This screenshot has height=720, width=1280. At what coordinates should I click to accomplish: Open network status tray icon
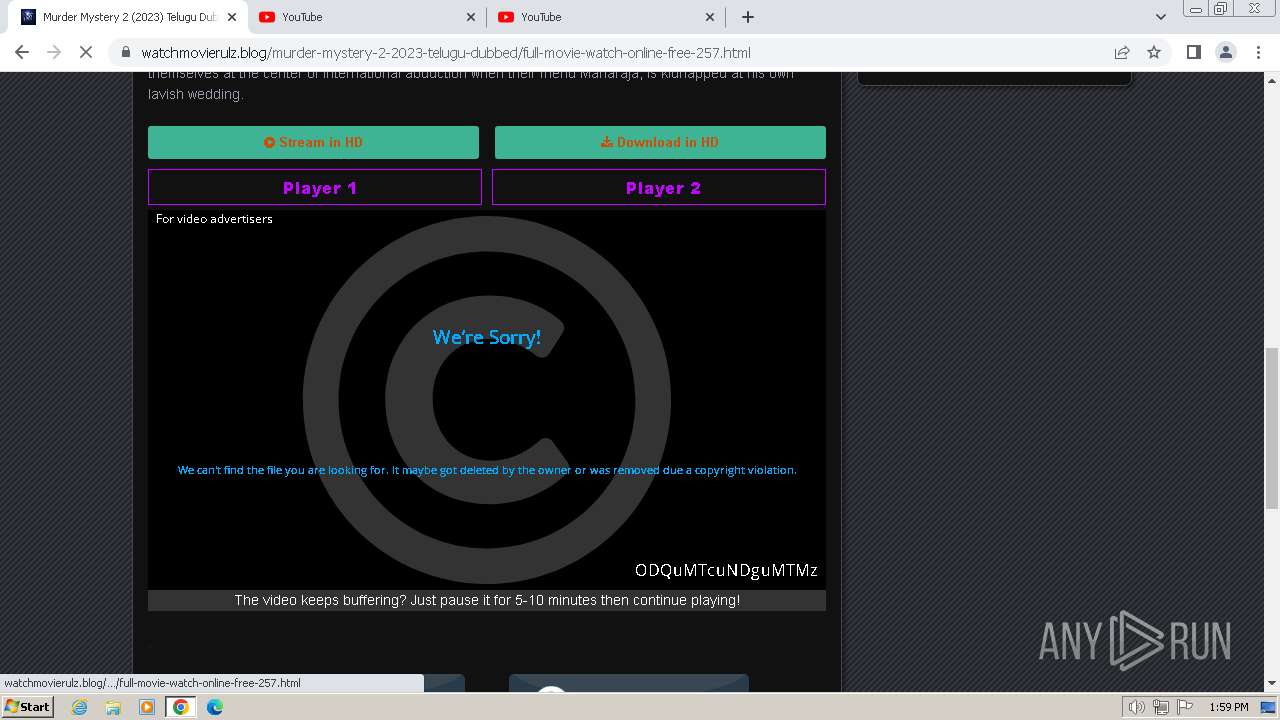1160,707
